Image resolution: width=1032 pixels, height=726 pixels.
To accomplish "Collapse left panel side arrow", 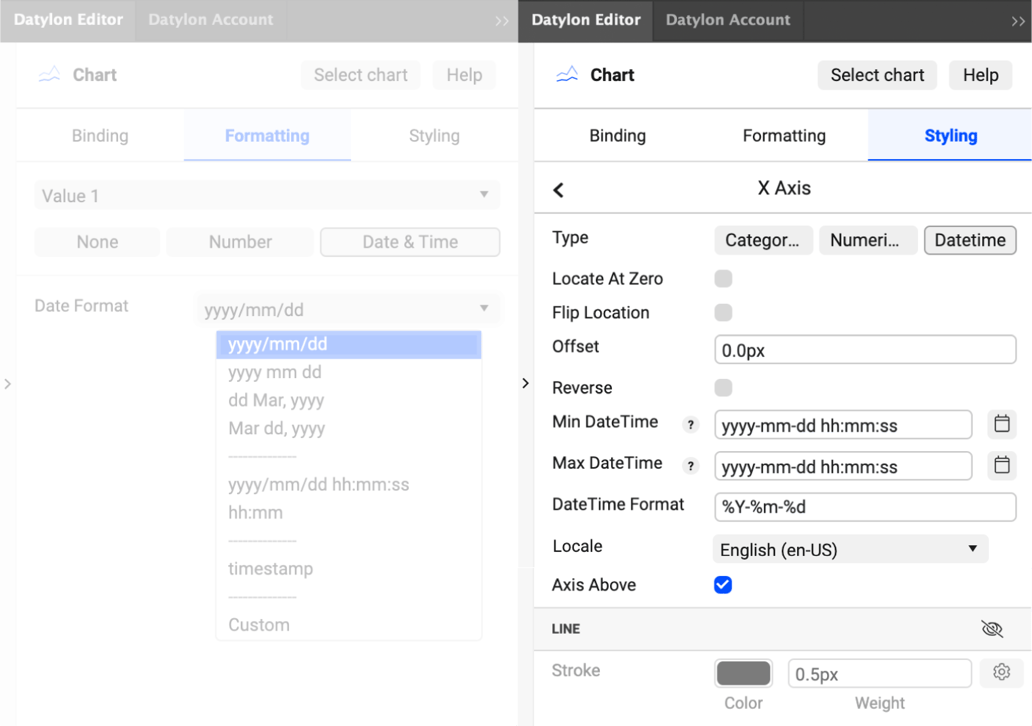I will coord(8,384).
